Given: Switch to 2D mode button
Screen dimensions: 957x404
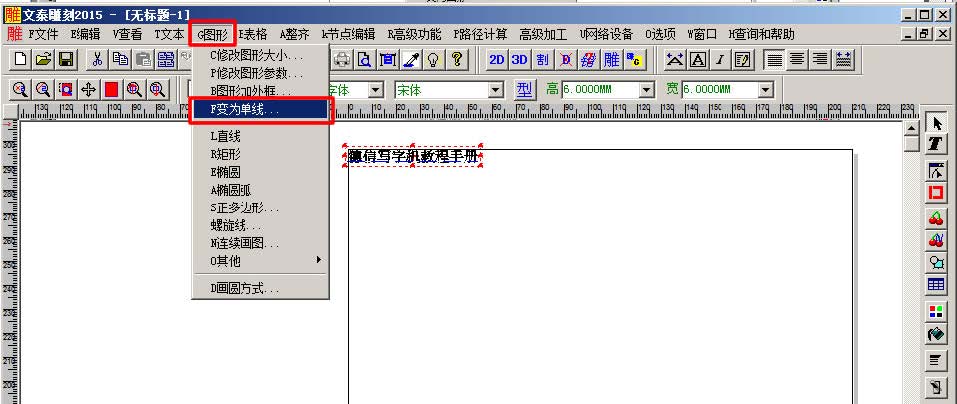Looking at the screenshot, I should (x=497, y=59).
